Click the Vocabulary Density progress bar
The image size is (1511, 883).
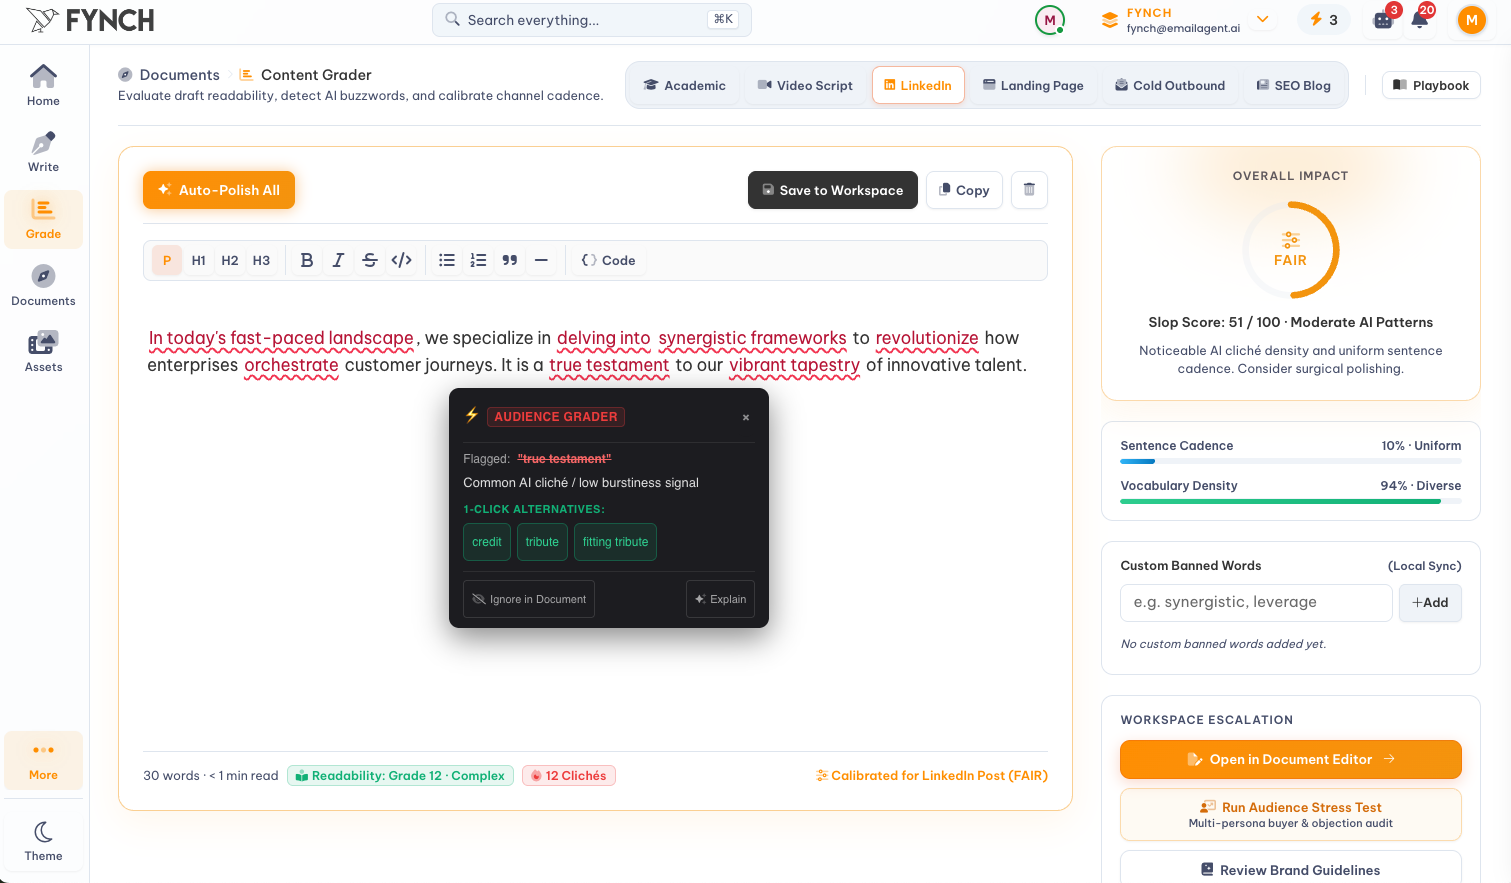point(1290,501)
